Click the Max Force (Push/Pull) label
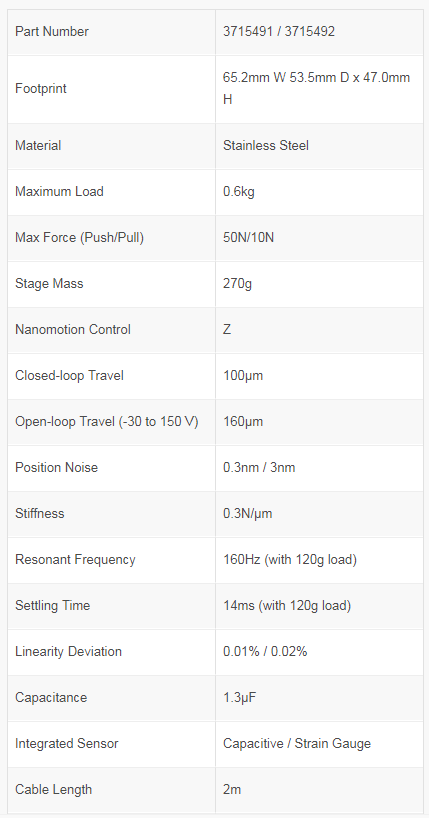This screenshot has width=429, height=818. point(79,237)
